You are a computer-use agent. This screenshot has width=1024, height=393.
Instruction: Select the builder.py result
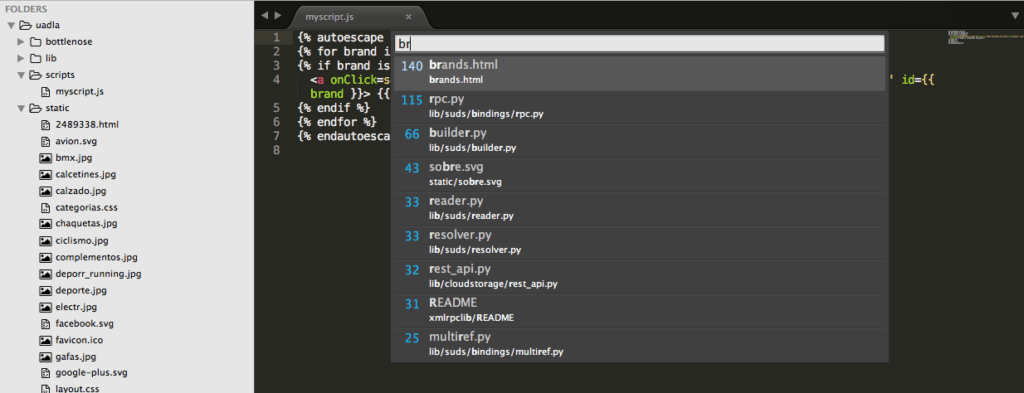[x=639, y=141]
